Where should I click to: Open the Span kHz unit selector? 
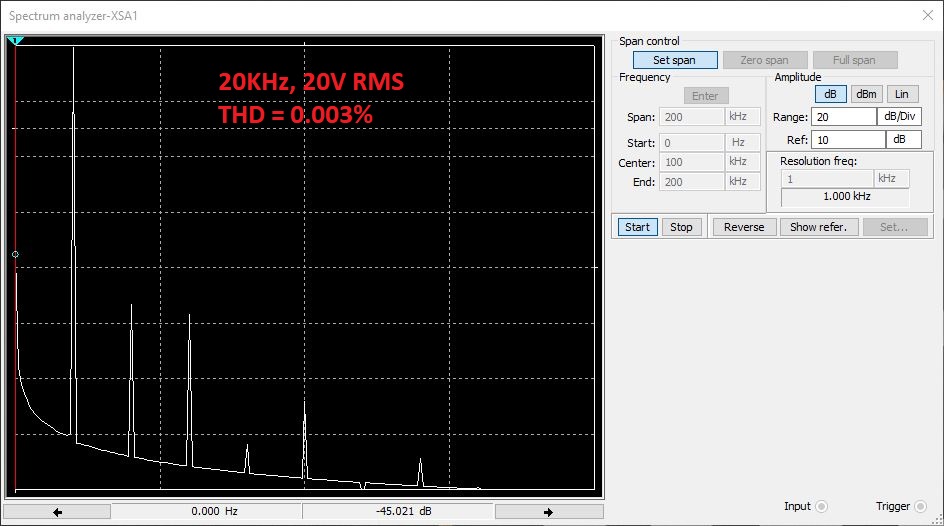tap(742, 116)
